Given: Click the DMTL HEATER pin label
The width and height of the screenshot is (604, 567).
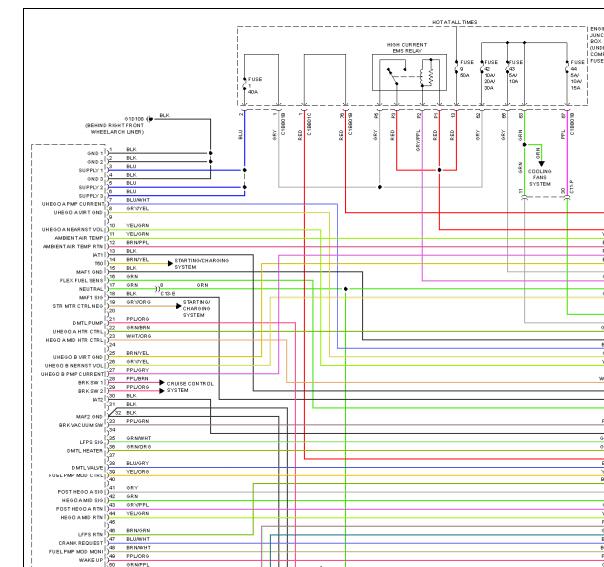Looking at the screenshot, I should 85,451.
